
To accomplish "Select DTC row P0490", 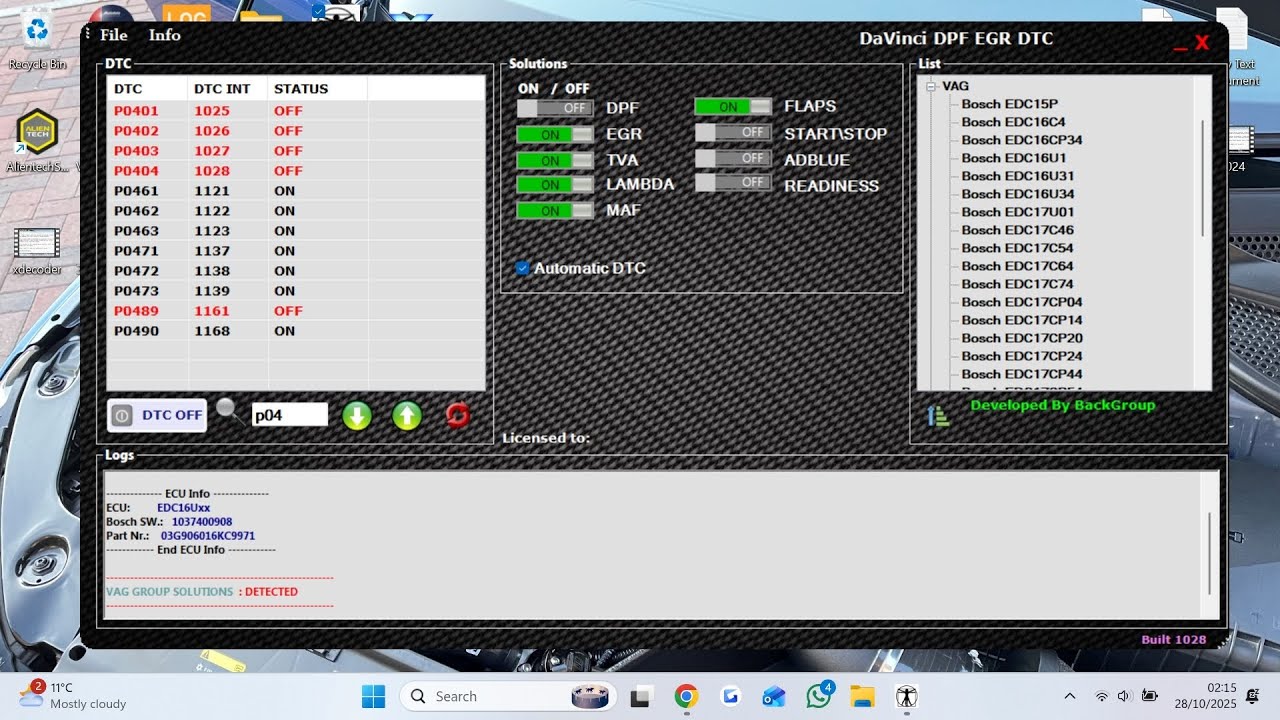I will [296, 331].
